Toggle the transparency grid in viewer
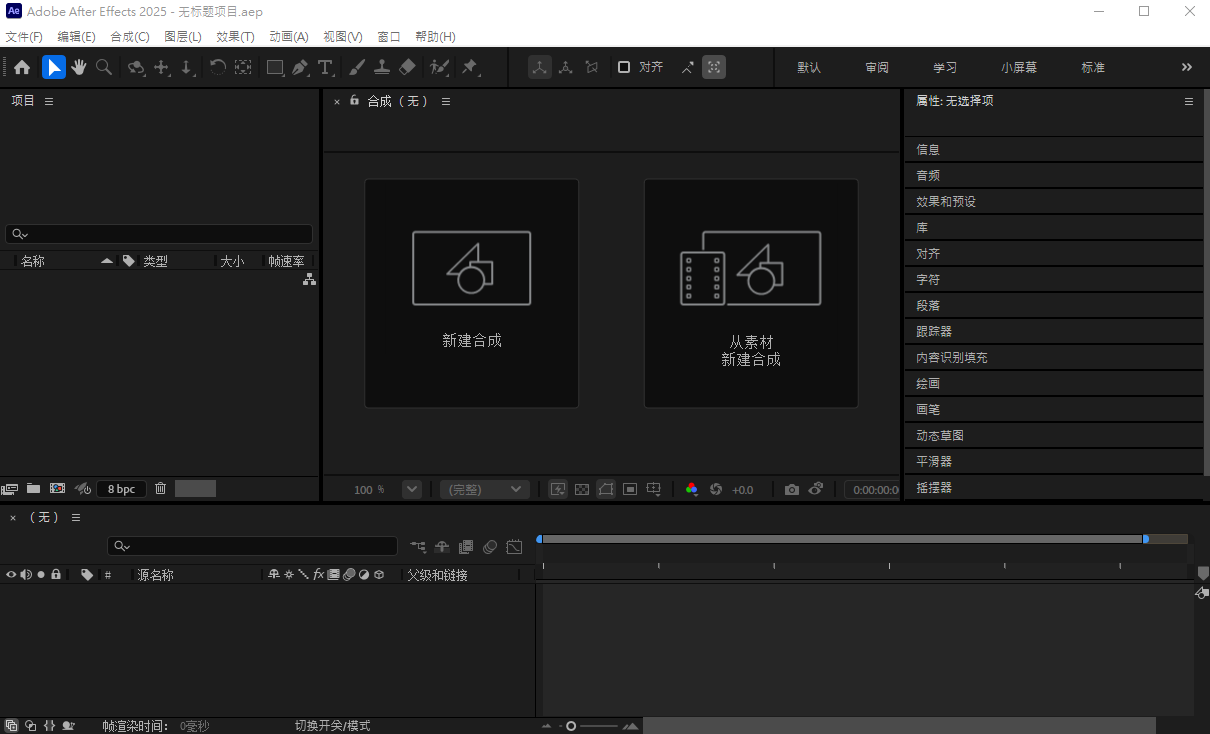 coord(582,489)
